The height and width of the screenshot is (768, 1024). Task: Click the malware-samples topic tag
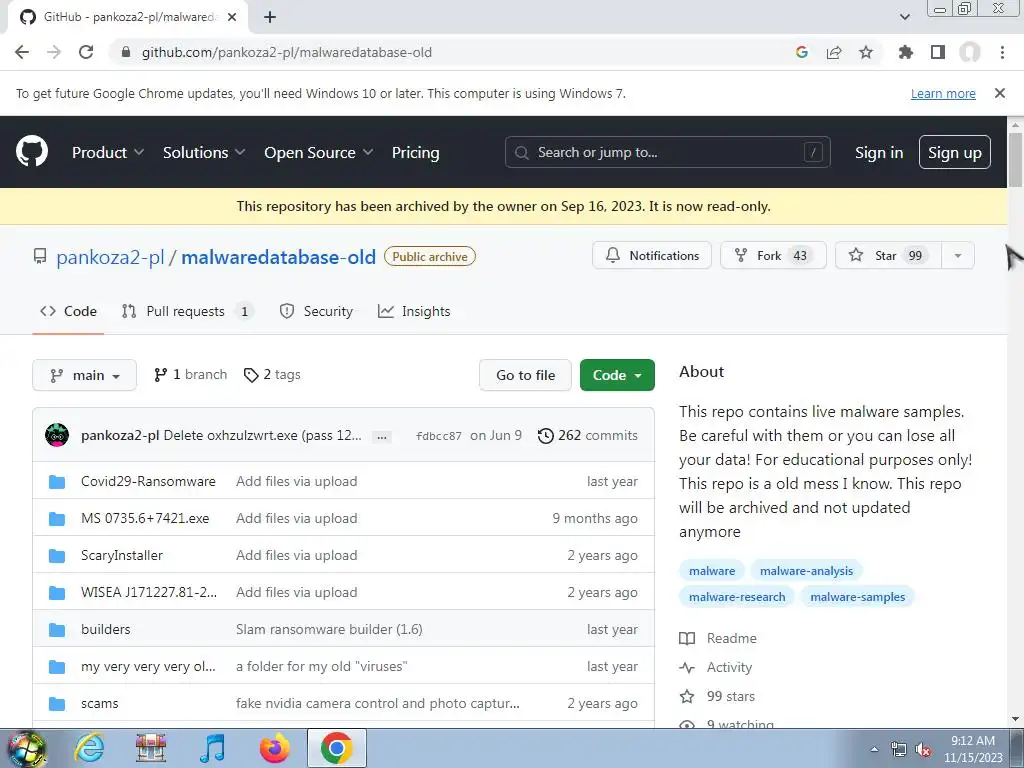tap(857, 597)
